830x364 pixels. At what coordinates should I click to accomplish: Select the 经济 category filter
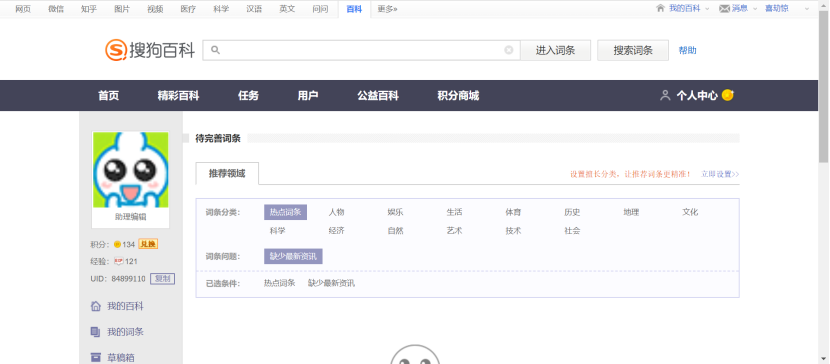336,231
